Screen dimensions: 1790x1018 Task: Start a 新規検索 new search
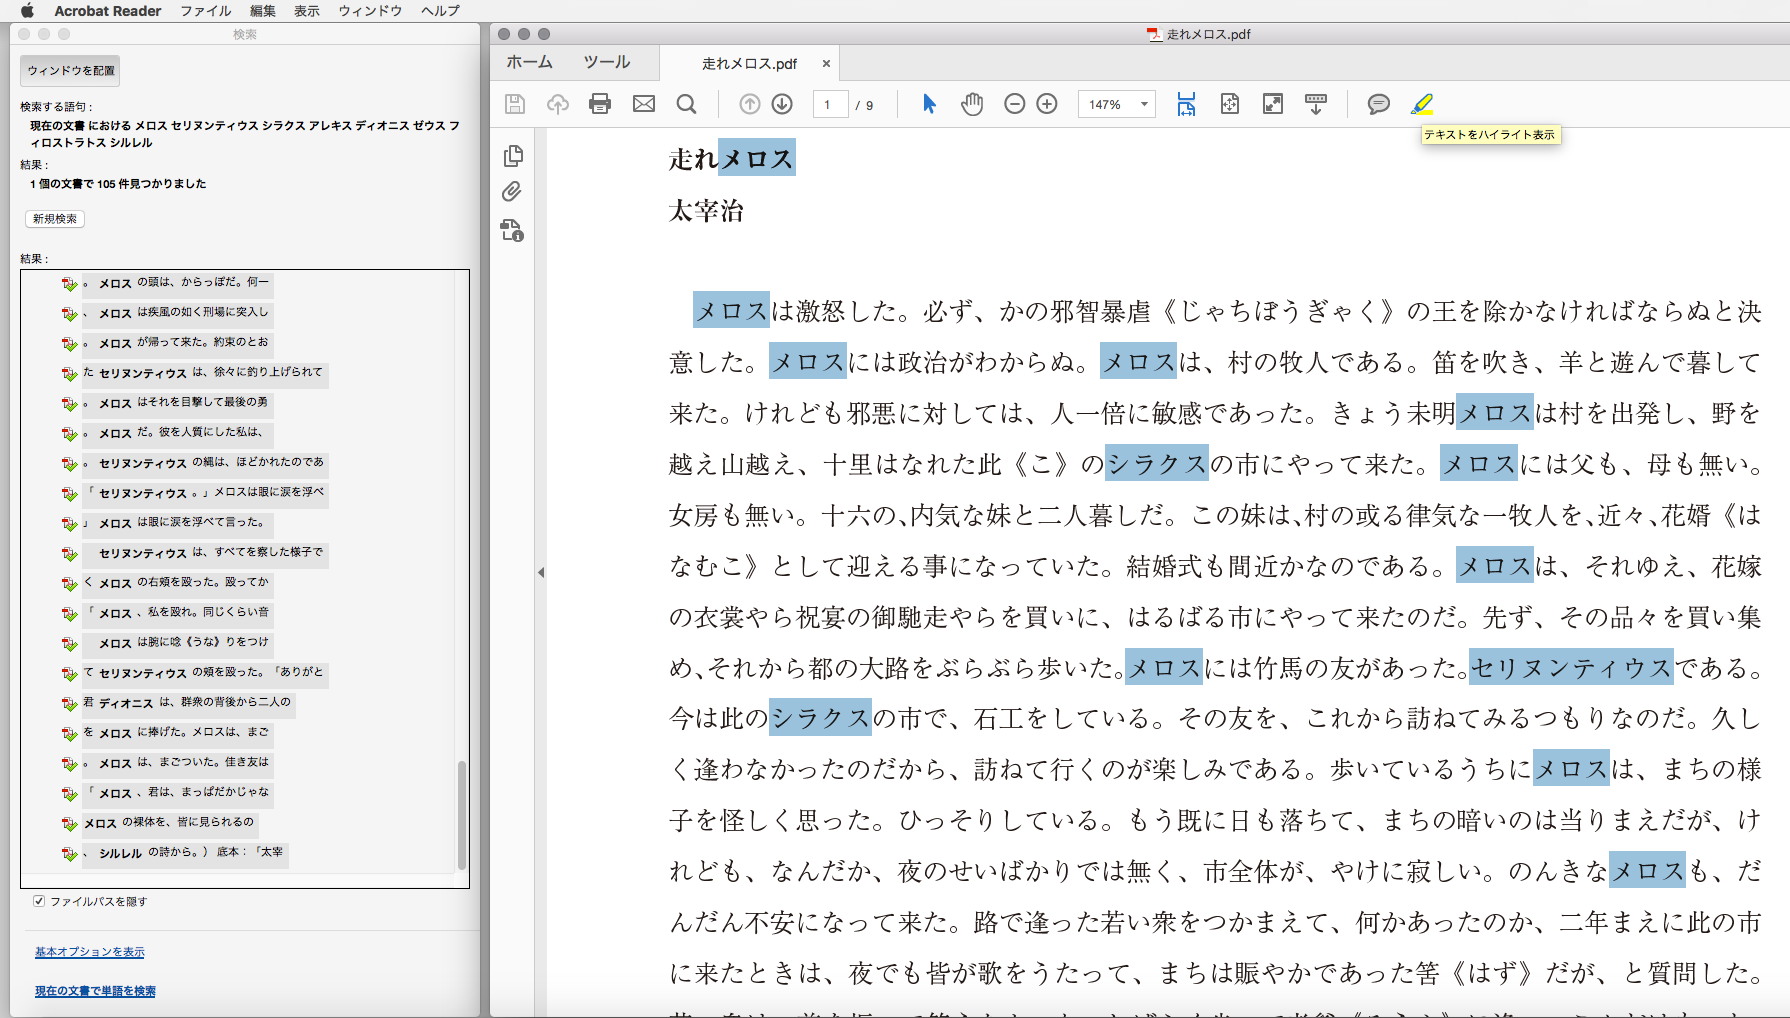pyautogui.click(x=55, y=219)
